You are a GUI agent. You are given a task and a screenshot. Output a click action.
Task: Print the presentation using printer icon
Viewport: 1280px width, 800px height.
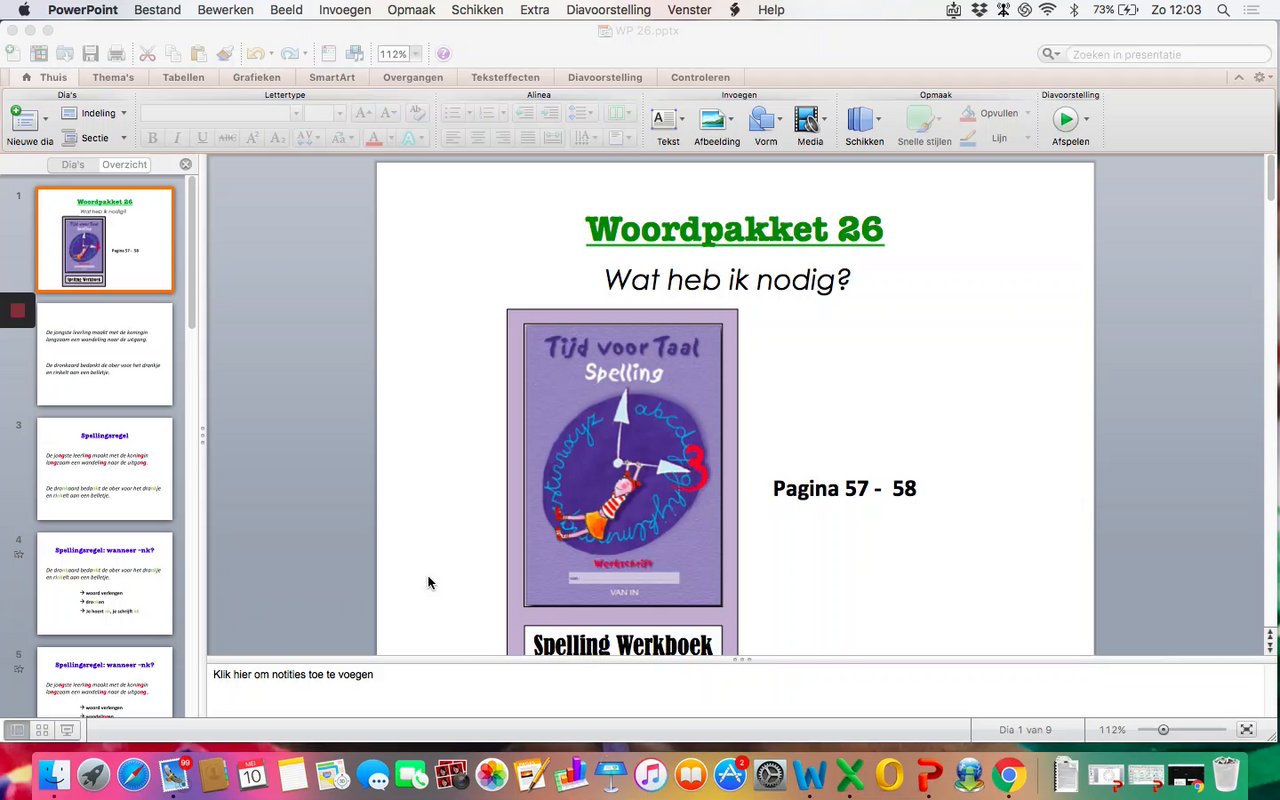[x=117, y=54]
